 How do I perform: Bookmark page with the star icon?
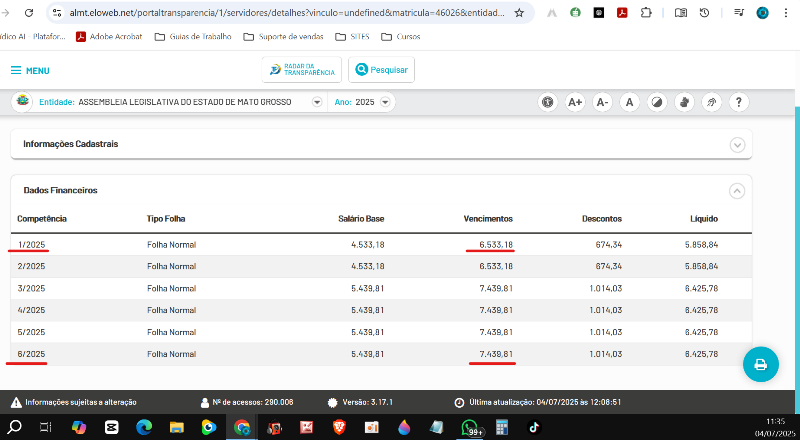coord(519,14)
